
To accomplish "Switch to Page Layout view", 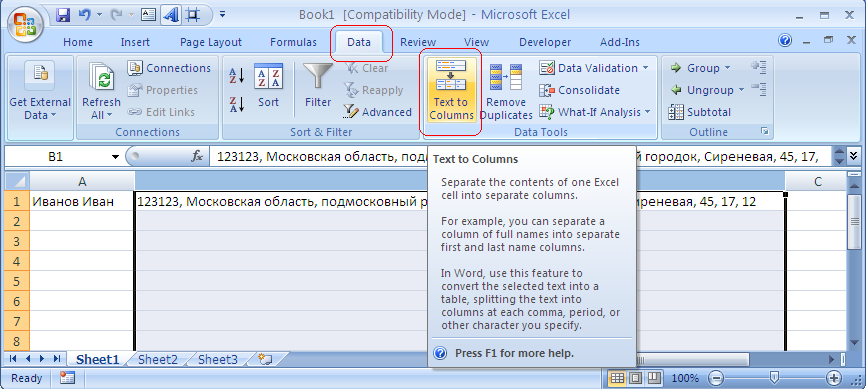I will pyautogui.click(x=635, y=379).
